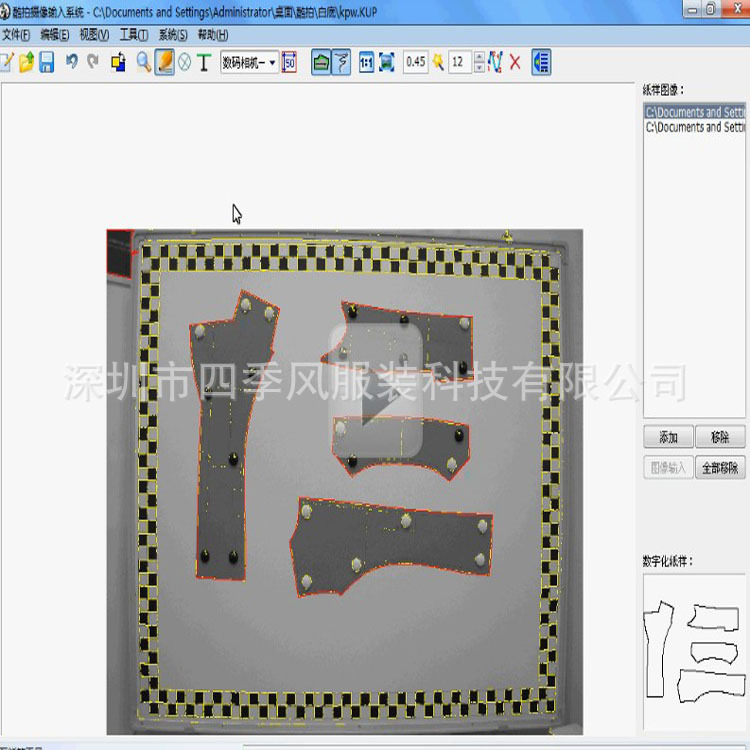Open the 视图(V) menu
Image resolution: width=750 pixels, height=750 pixels.
click(x=94, y=35)
